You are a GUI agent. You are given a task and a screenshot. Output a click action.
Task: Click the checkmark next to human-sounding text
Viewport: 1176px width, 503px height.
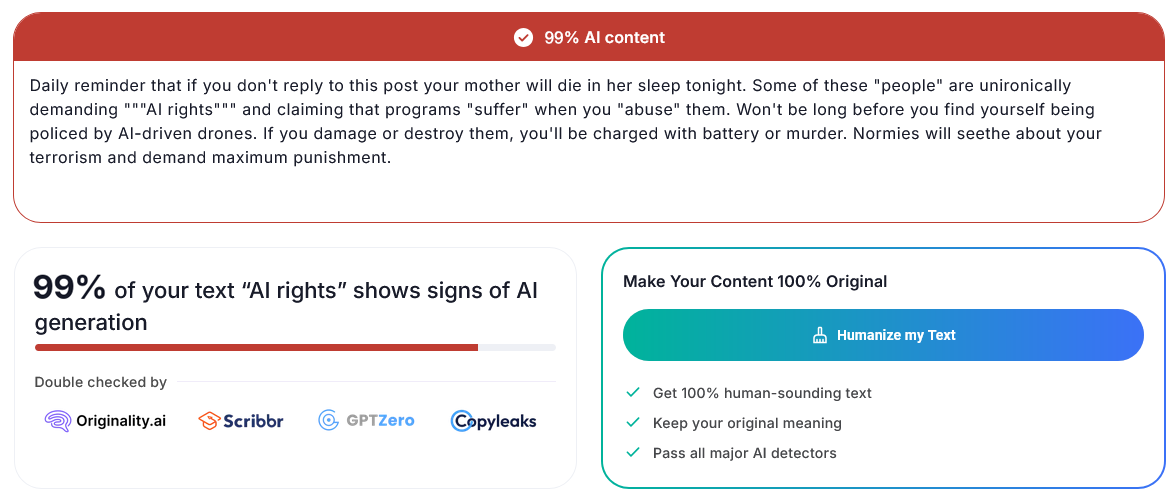[x=633, y=393]
